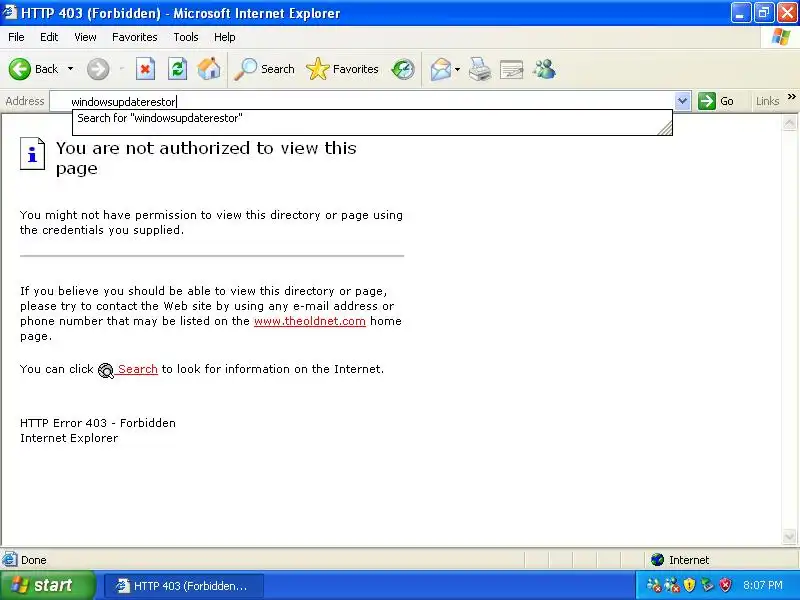Click the Mail envelope icon
Screen dimensions: 800x600
(441, 69)
